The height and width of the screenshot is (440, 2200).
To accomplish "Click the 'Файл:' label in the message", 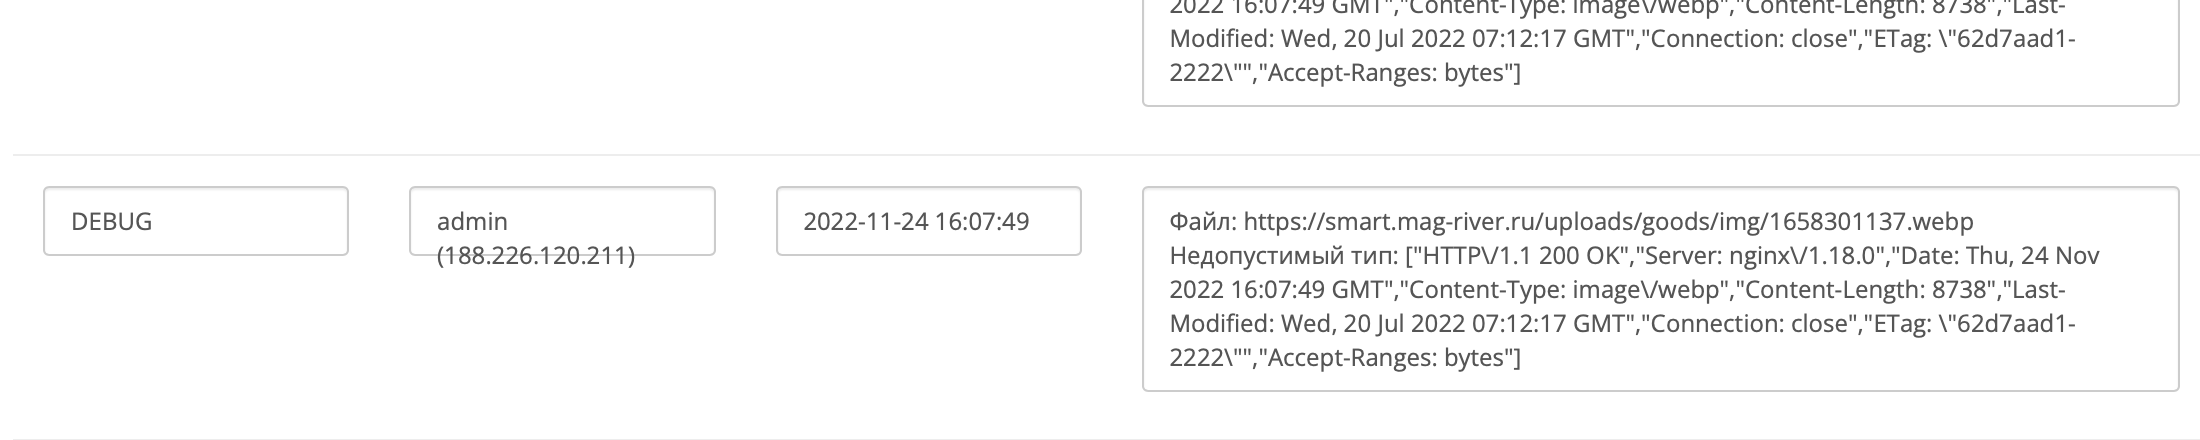I will [1203, 221].
